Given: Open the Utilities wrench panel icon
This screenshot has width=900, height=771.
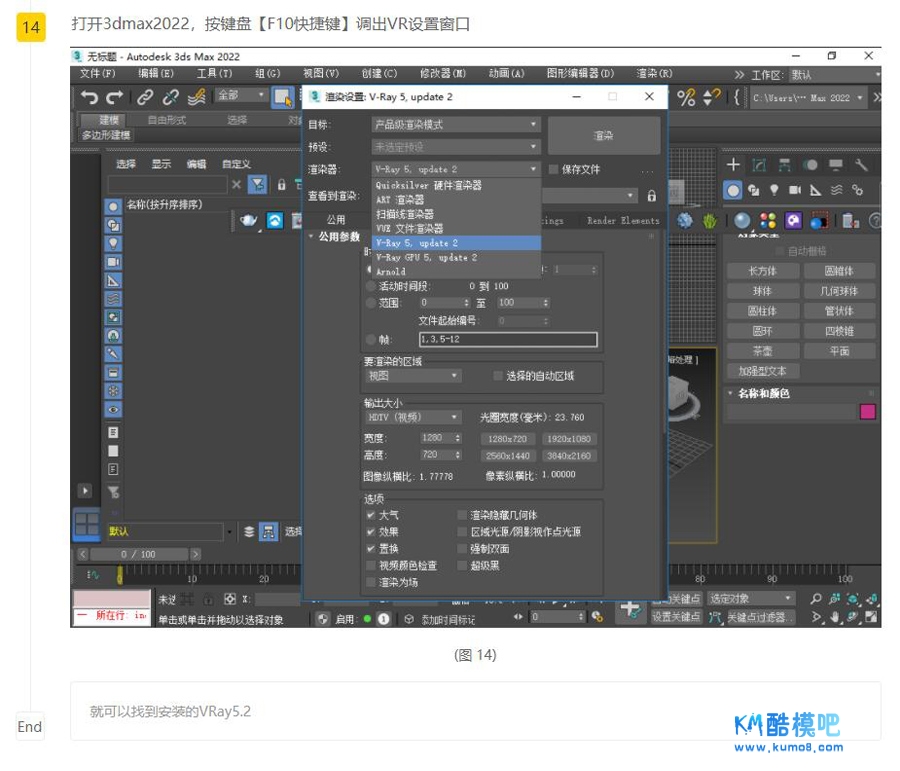Looking at the screenshot, I should point(861,165).
